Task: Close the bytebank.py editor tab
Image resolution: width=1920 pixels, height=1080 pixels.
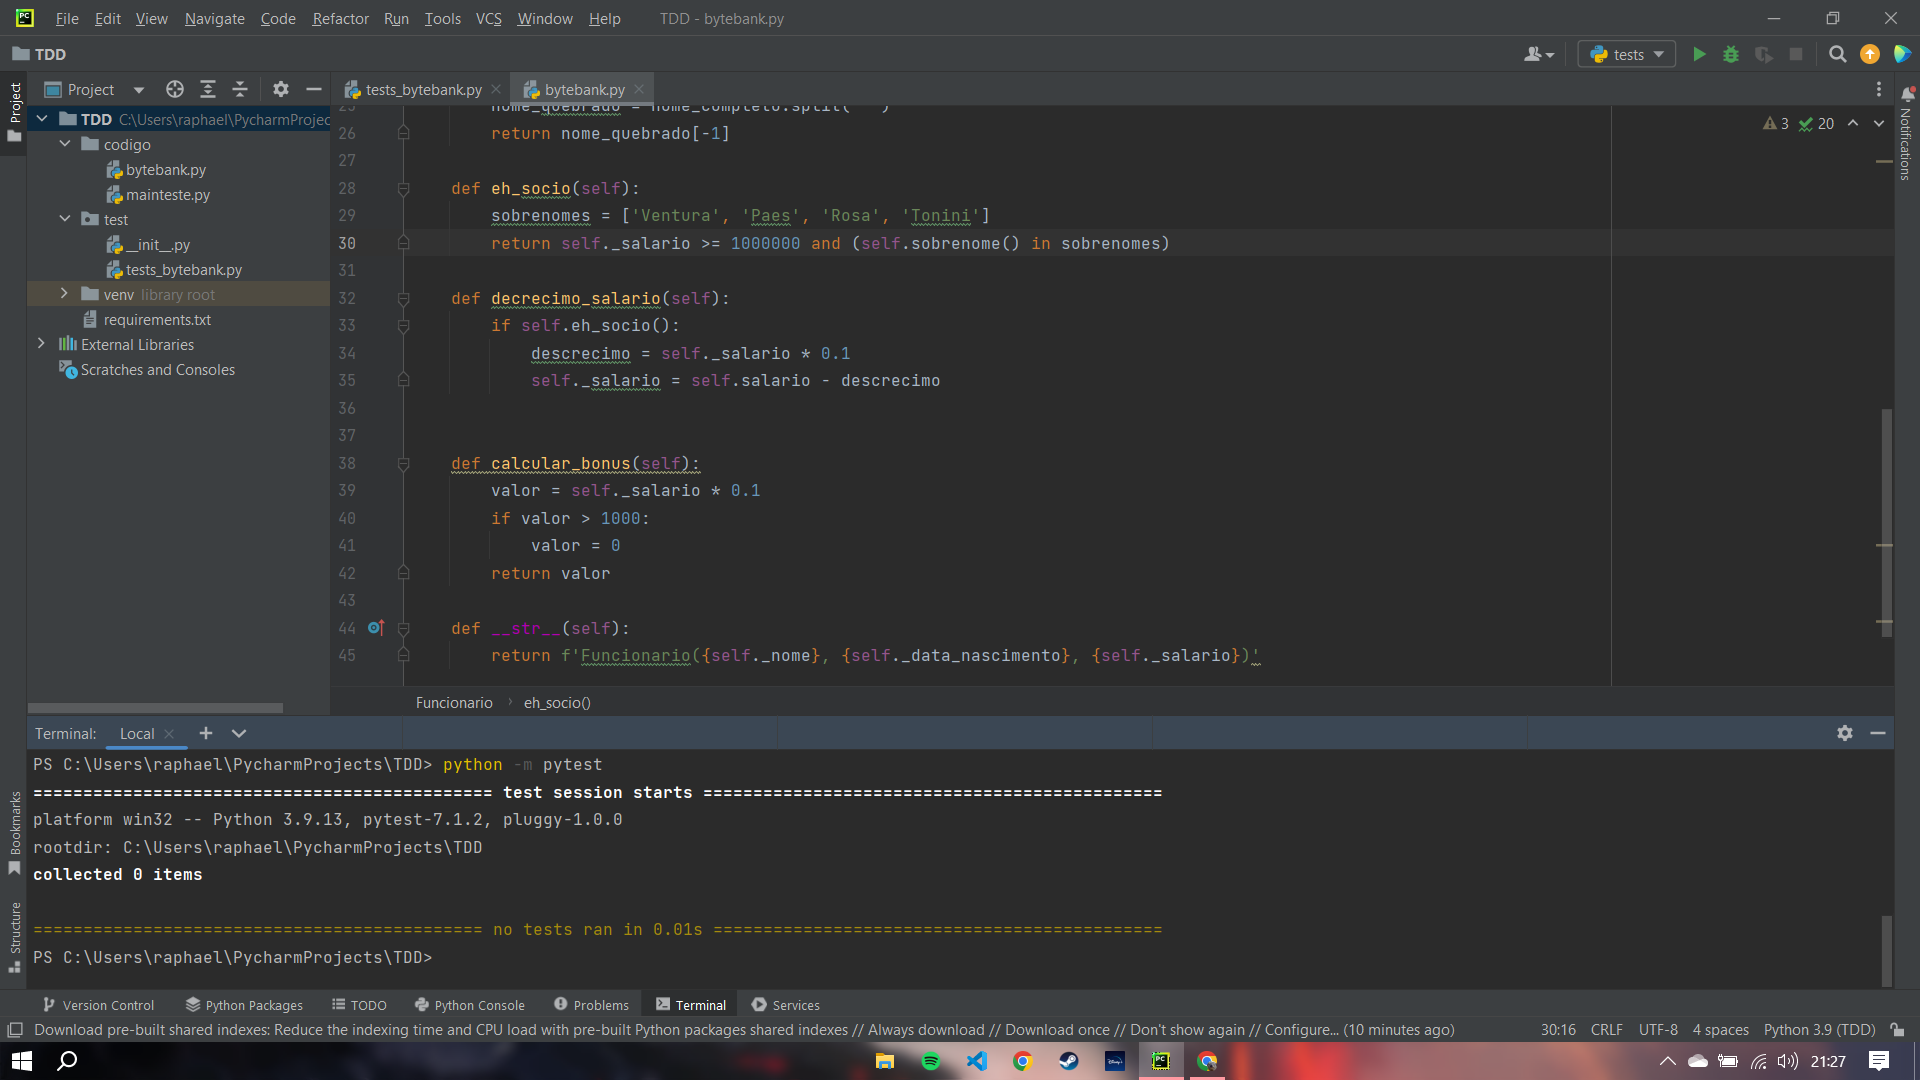Action: point(639,89)
